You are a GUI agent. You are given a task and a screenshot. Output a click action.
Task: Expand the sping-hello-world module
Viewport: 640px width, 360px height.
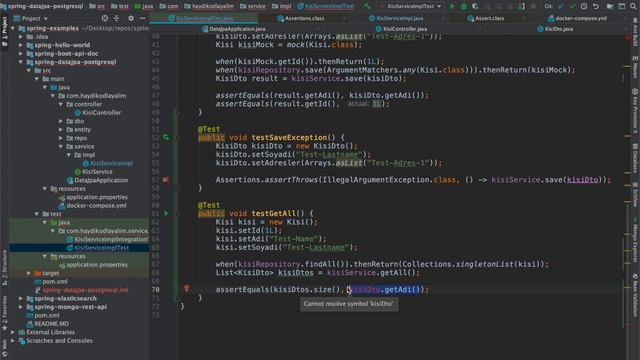click(x=21, y=45)
